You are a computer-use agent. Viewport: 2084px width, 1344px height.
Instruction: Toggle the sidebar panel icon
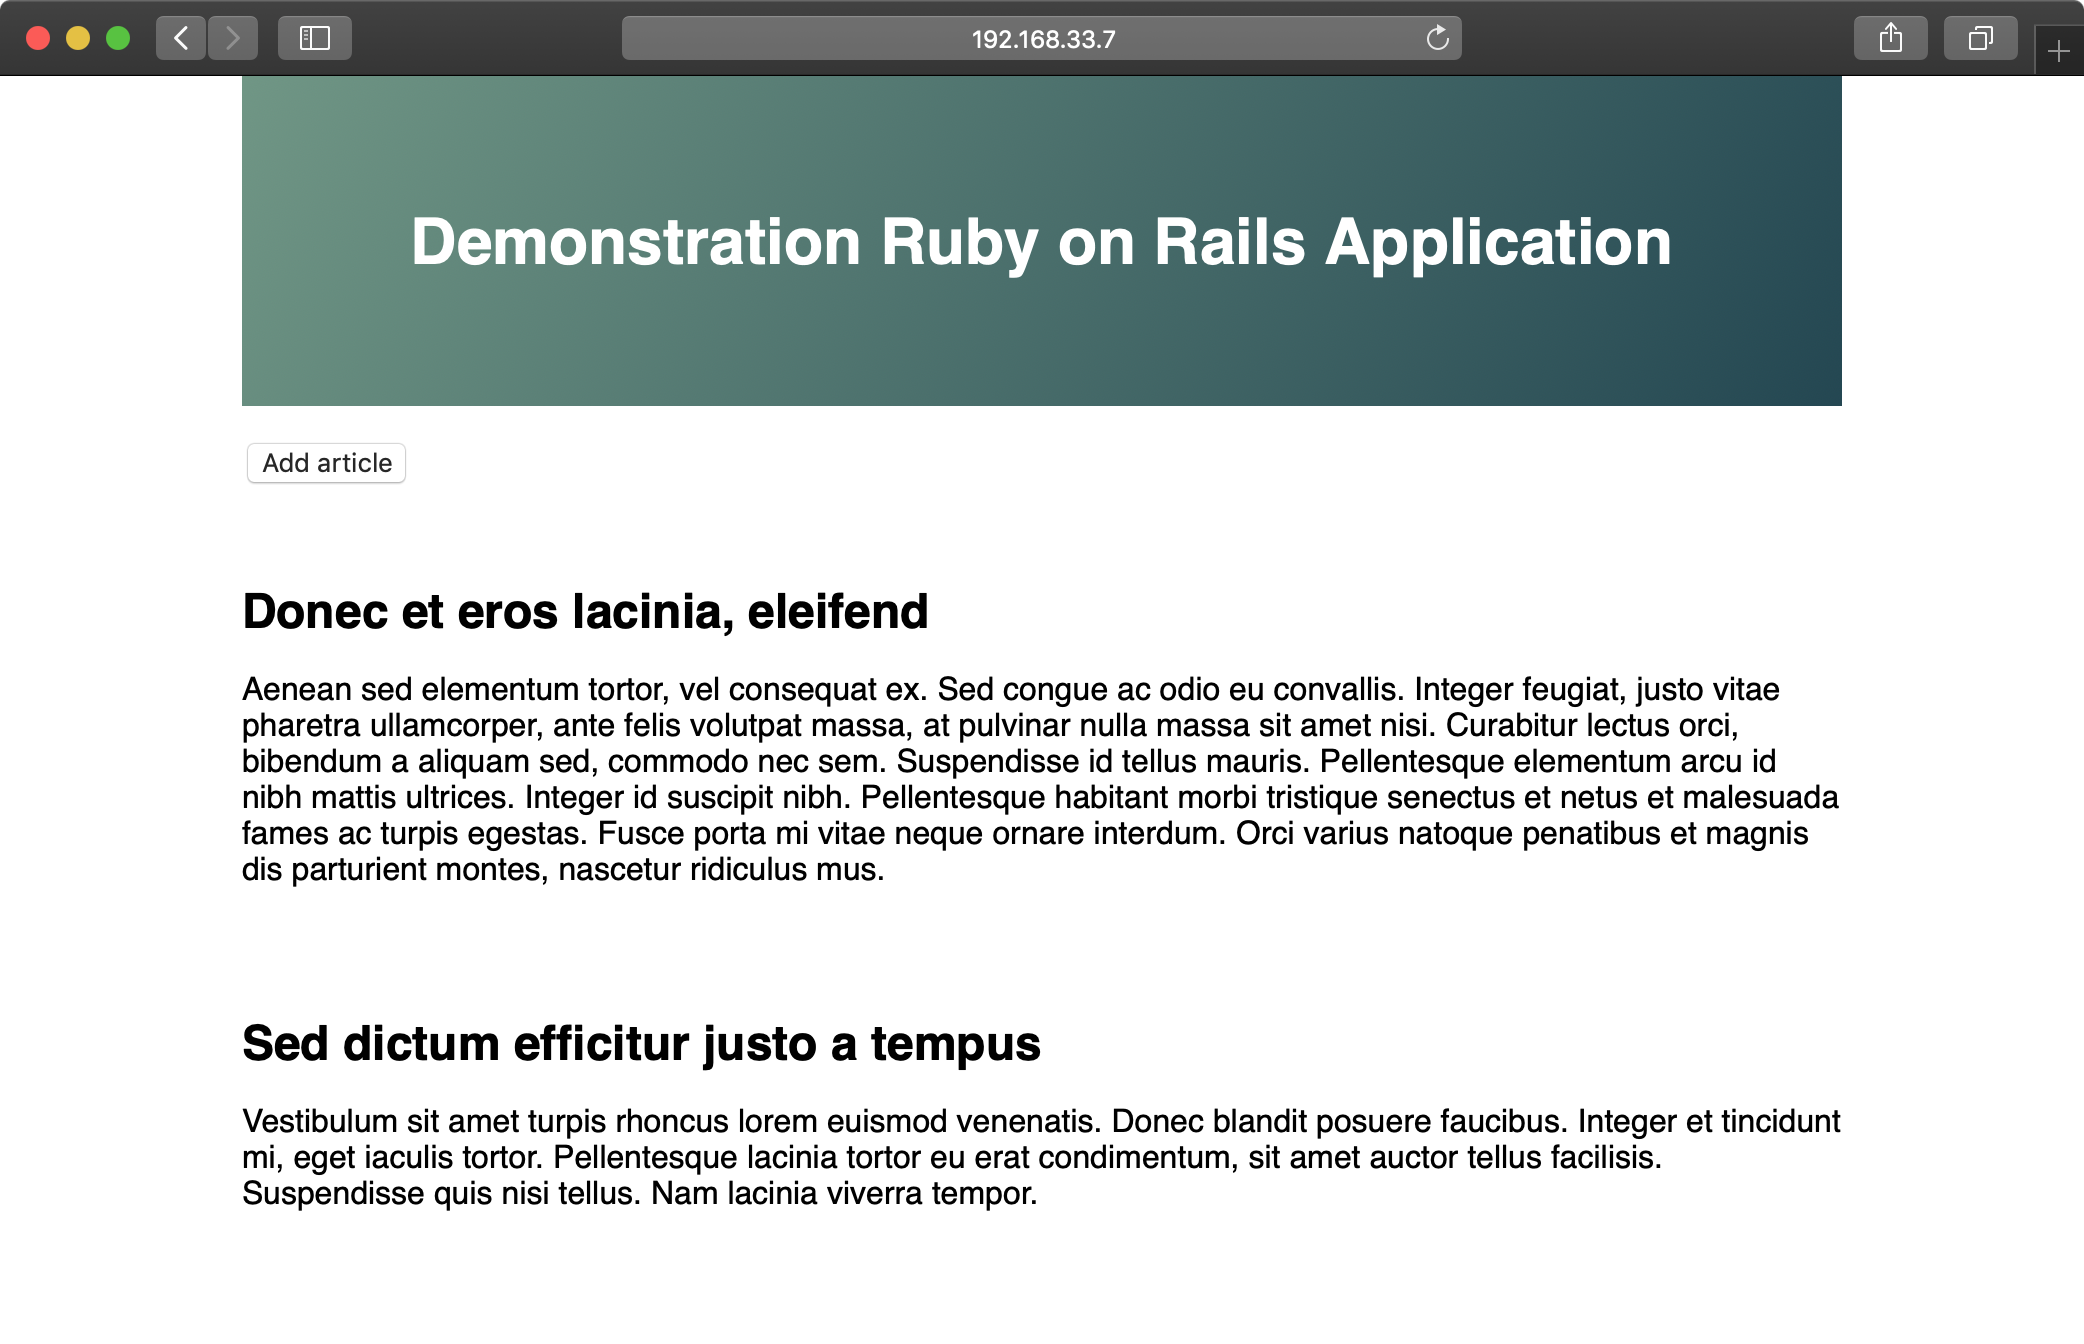click(315, 38)
